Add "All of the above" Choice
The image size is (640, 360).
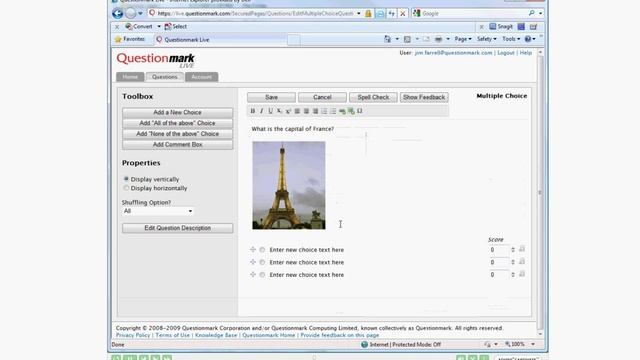[178, 123]
